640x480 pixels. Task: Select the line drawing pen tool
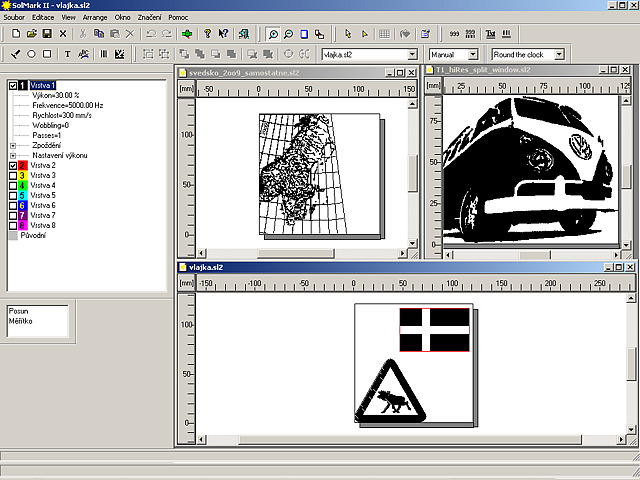pyautogui.click(x=16, y=54)
